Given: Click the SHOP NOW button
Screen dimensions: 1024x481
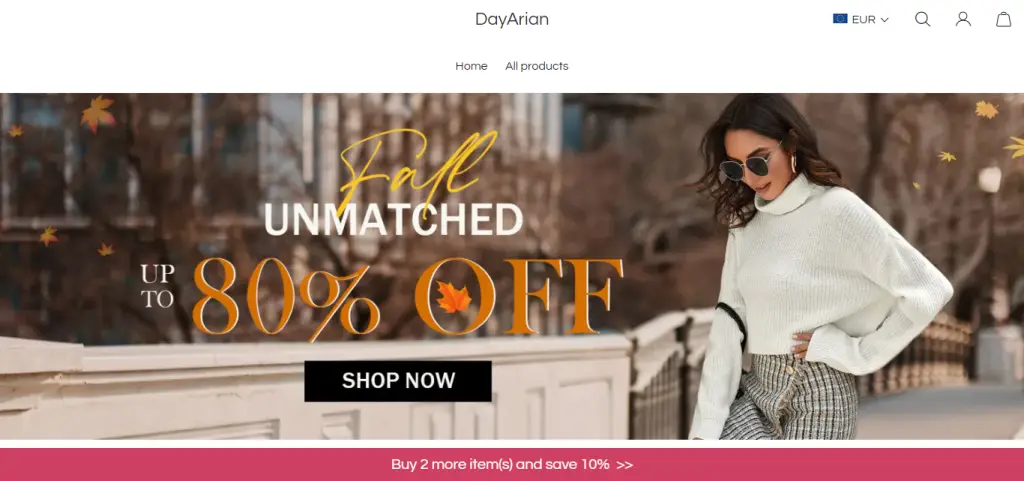Looking at the screenshot, I should coord(398,381).
